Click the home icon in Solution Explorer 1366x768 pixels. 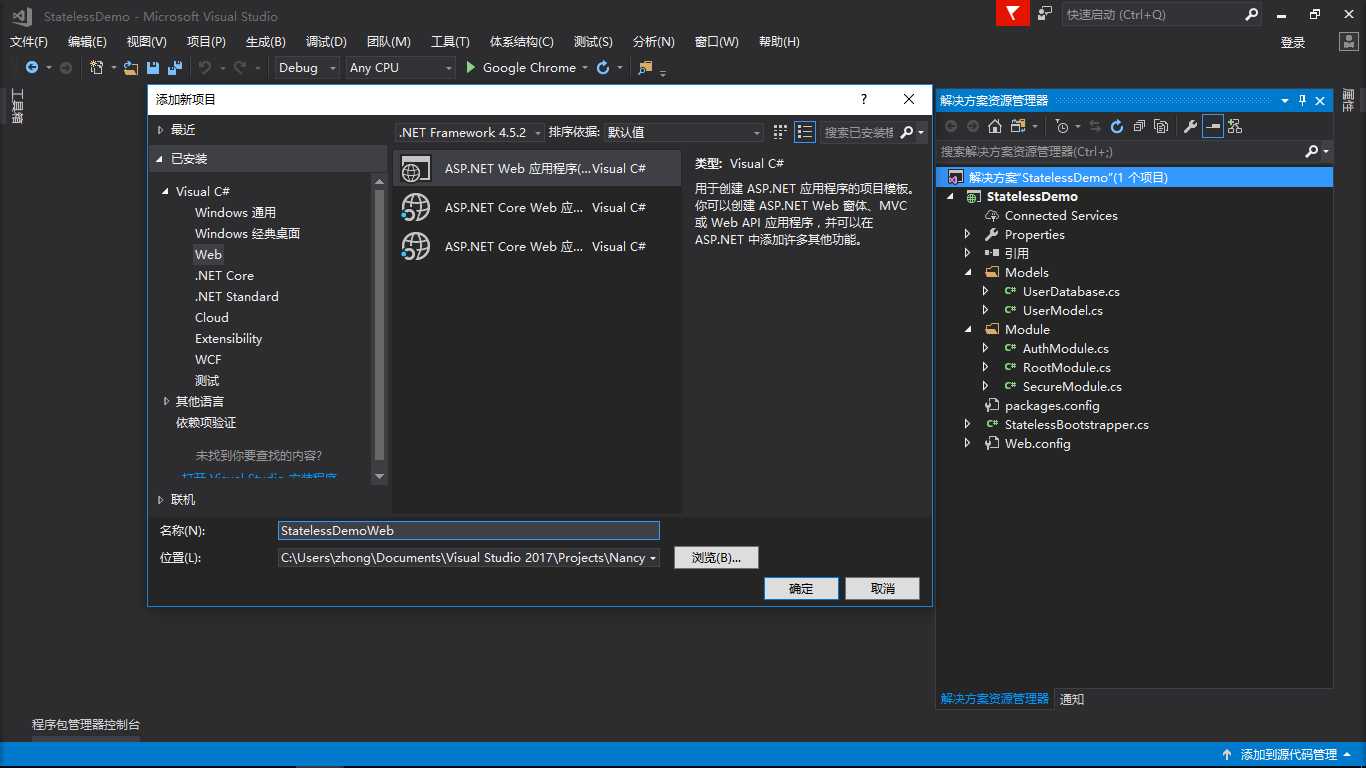coord(995,126)
